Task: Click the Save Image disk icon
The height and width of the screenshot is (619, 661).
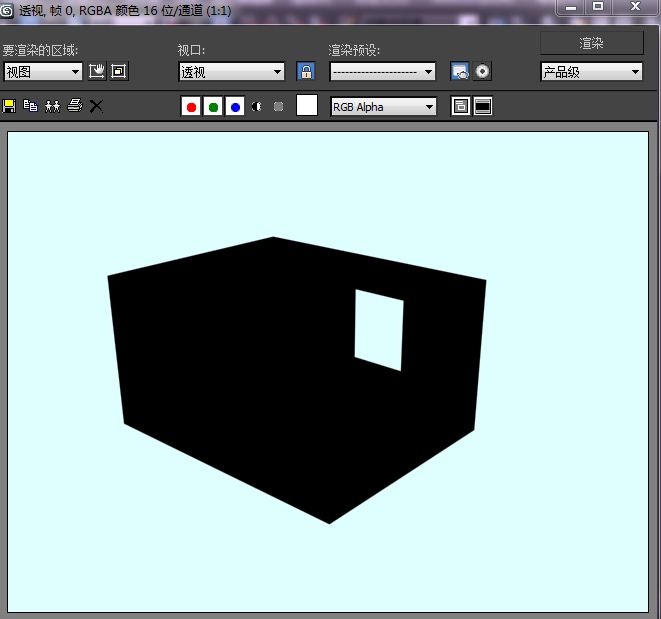Action: (9, 106)
